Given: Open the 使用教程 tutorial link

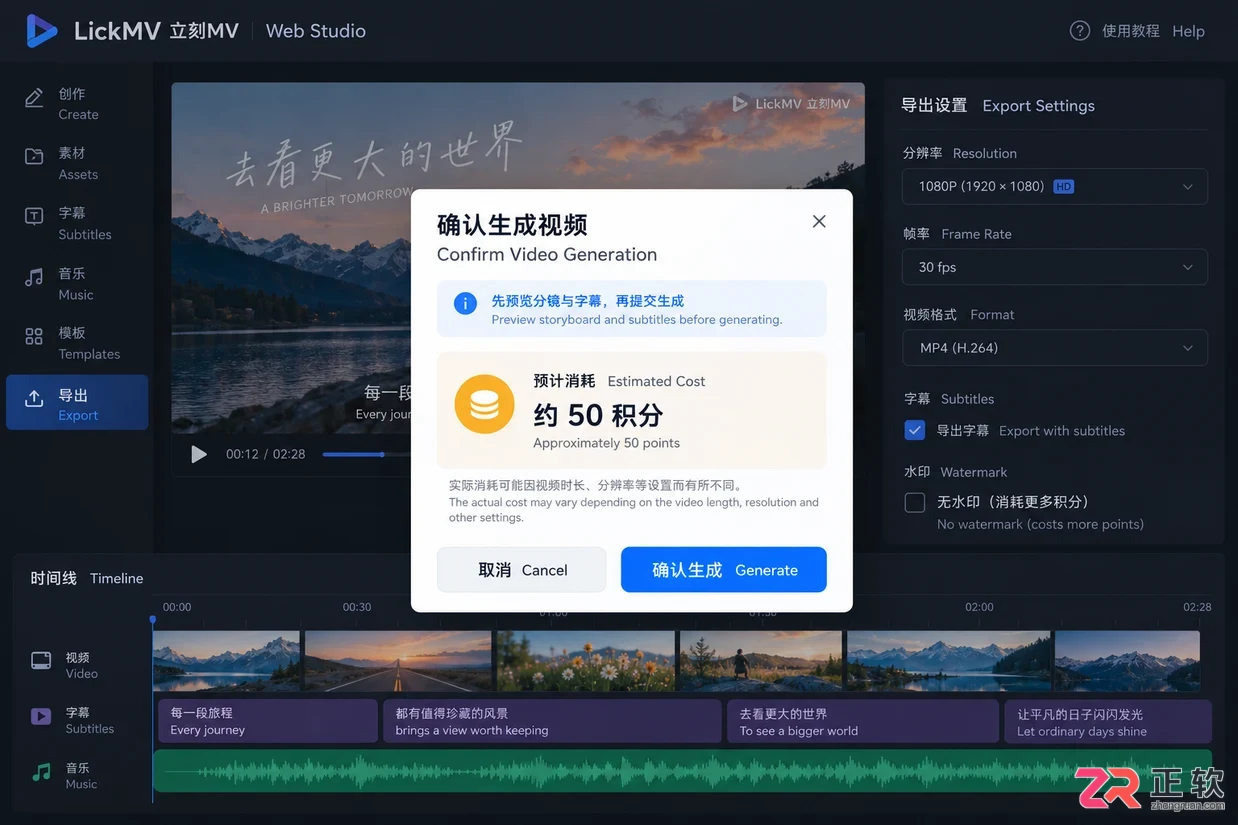Looking at the screenshot, I should [1131, 31].
